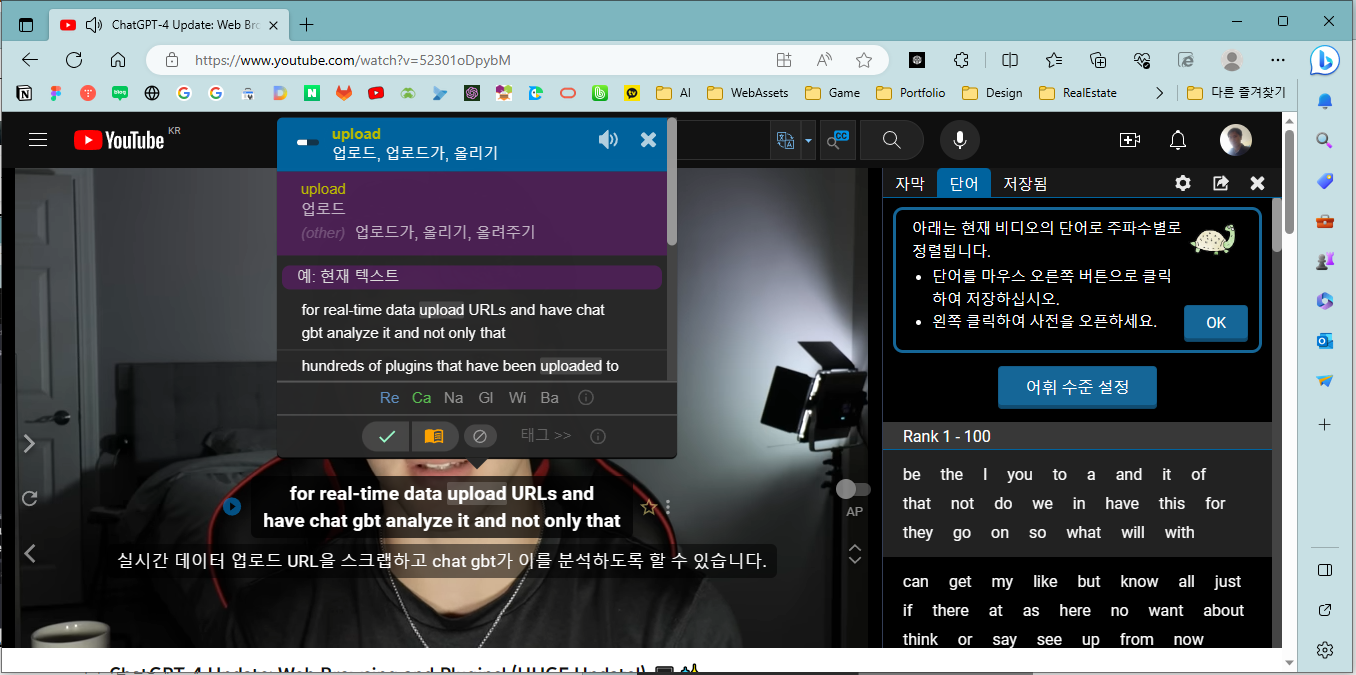The width and height of the screenshot is (1356, 675).
Task: Open the Figma bookmark icon
Action: pos(56,93)
